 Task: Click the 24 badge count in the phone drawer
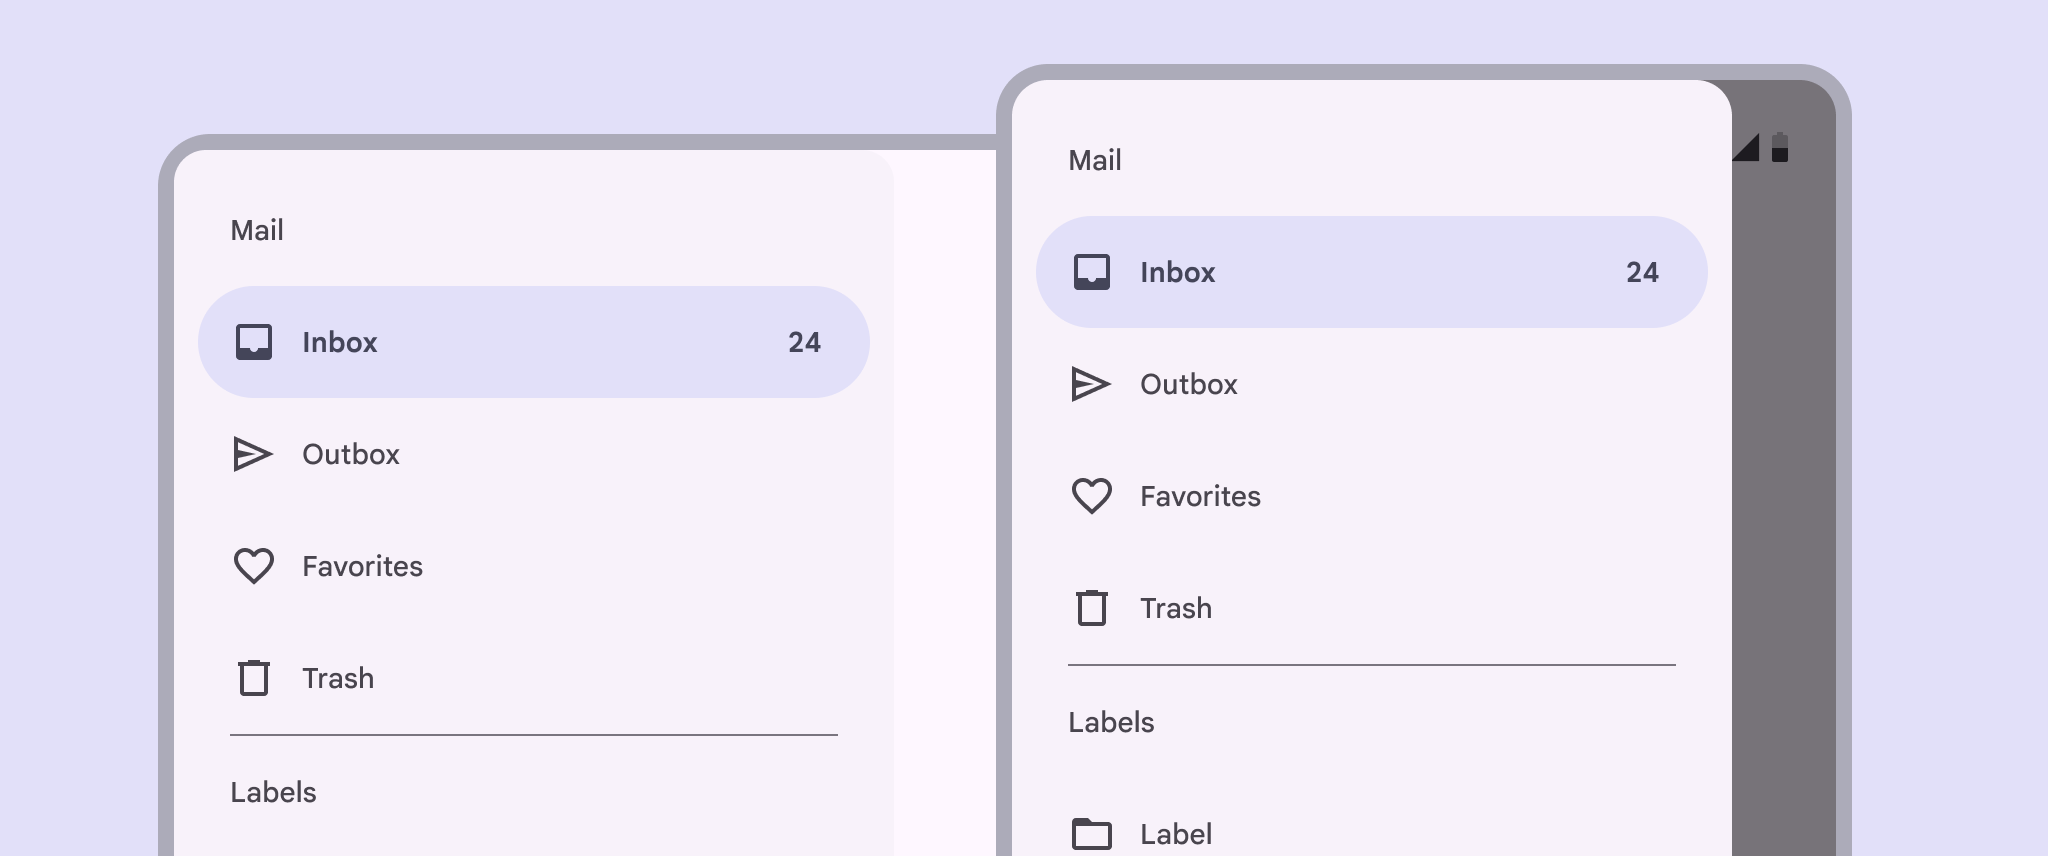(1642, 272)
